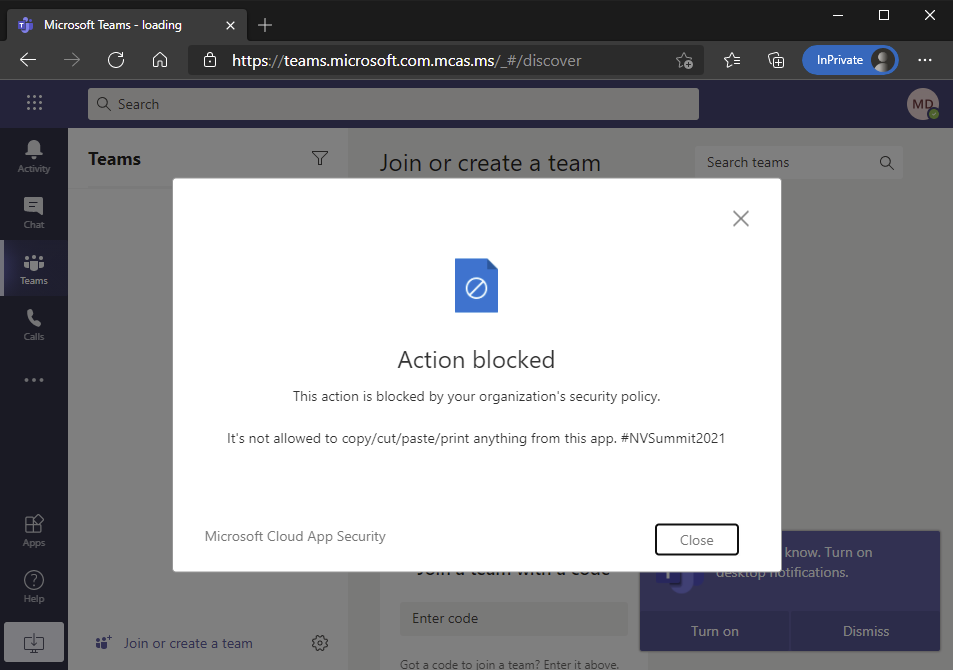
Task: Go forward in the browser
Action: (72, 60)
